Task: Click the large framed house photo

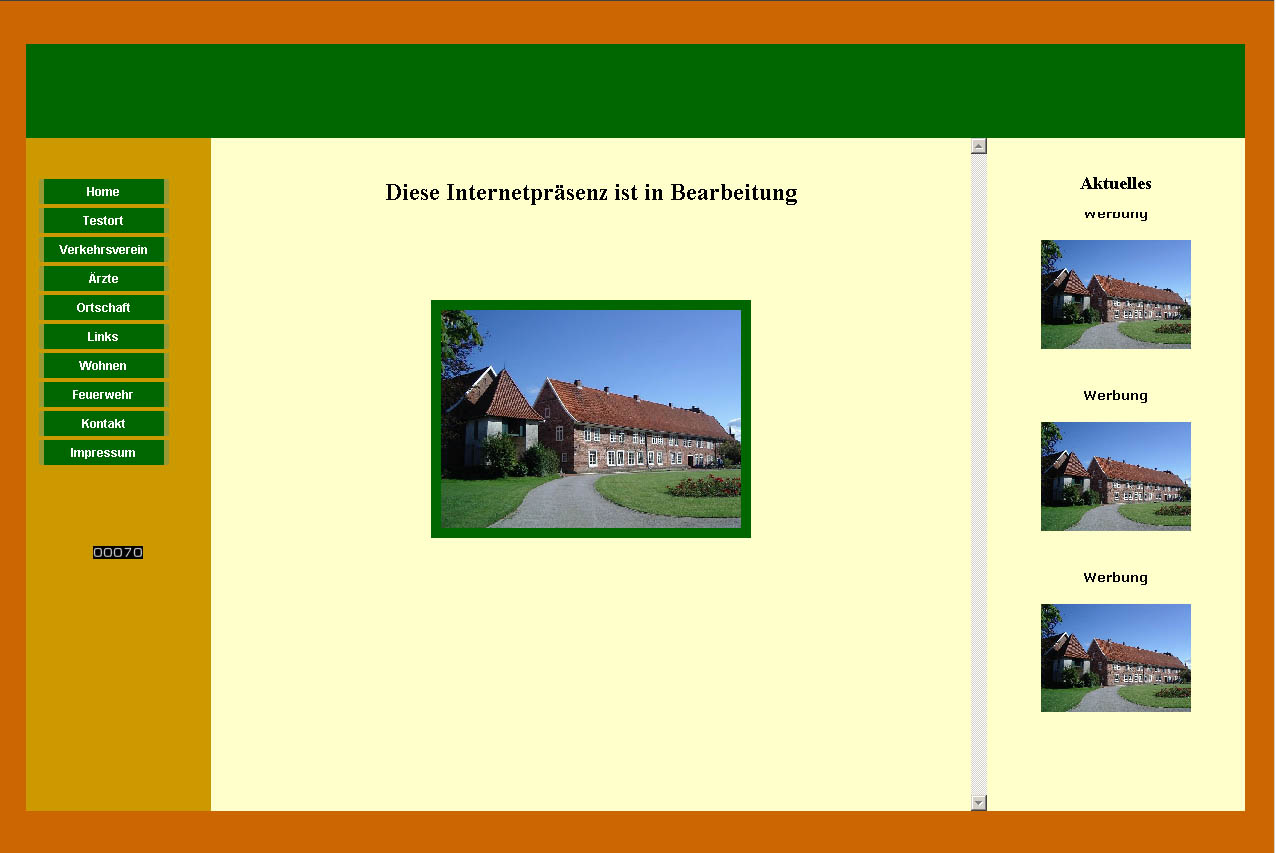Action: [x=590, y=418]
